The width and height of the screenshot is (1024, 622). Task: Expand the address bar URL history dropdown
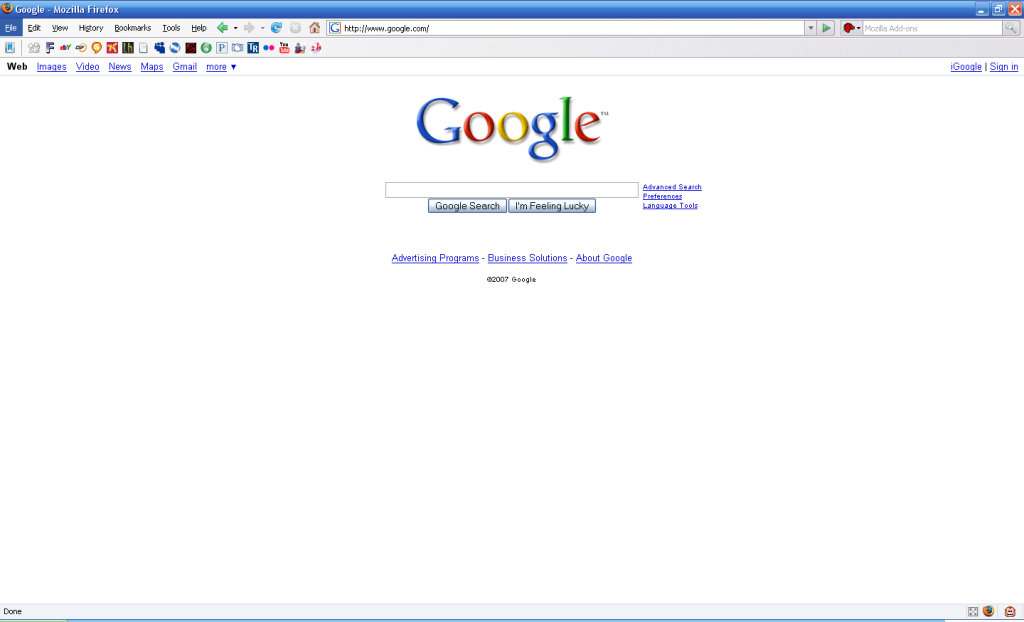tap(810, 28)
